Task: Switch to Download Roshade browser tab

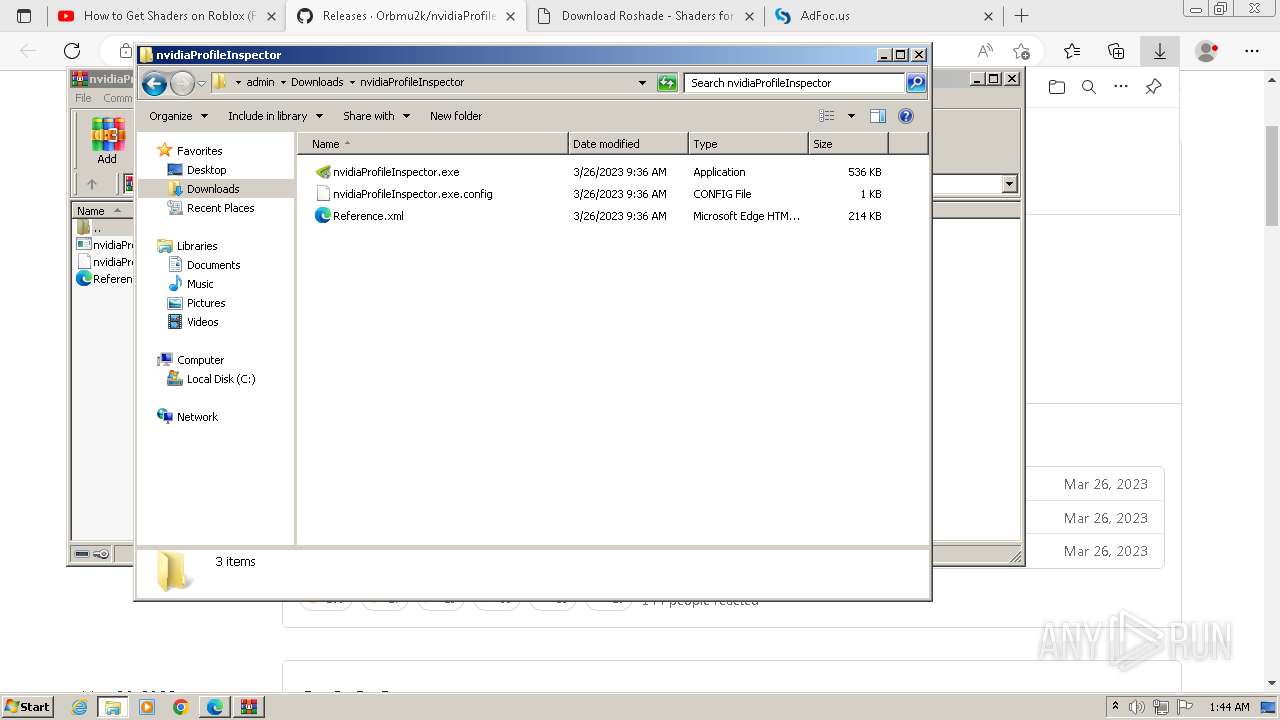Action: click(646, 16)
